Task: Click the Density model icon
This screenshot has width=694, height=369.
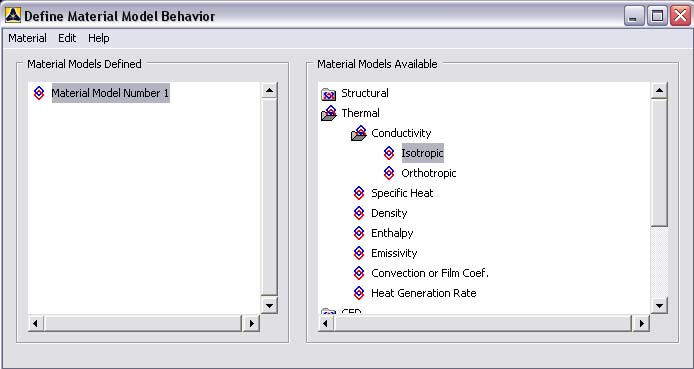Action: (359, 213)
